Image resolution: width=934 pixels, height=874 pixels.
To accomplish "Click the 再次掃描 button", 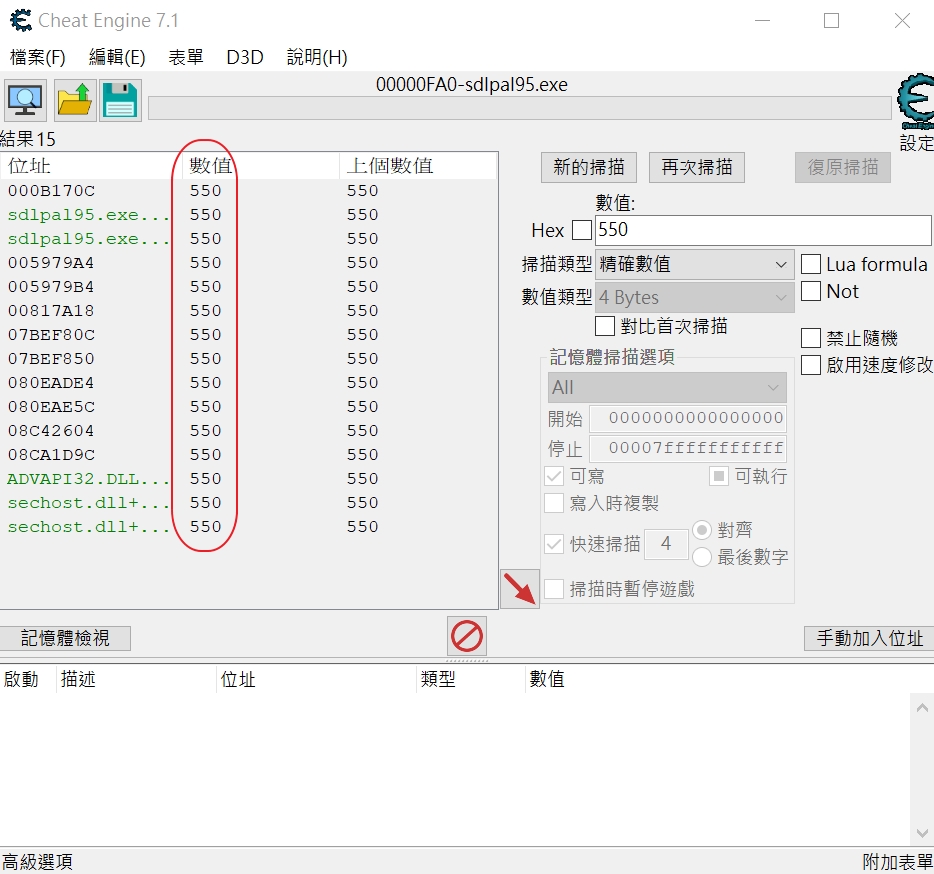I will [x=696, y=167].
